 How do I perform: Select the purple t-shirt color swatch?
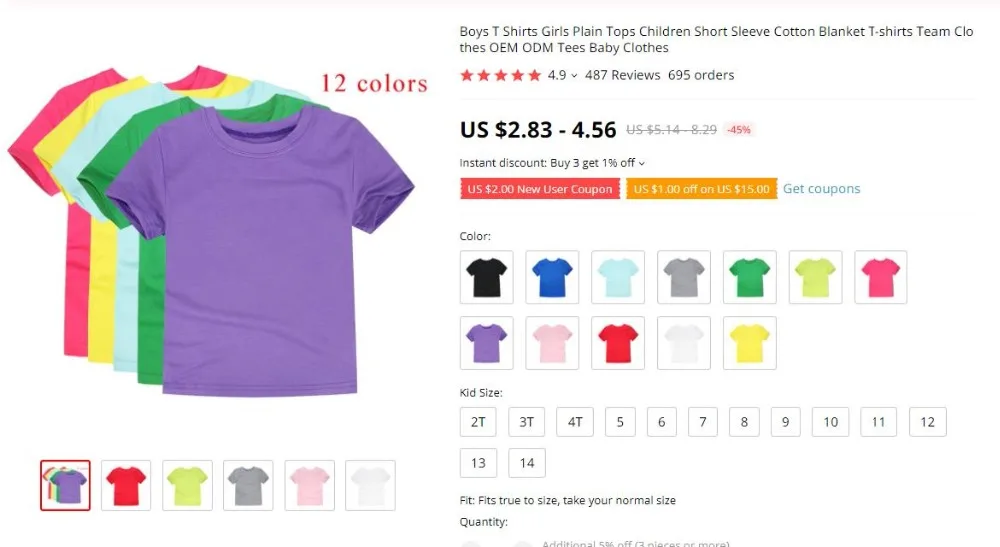coord(487,343)
